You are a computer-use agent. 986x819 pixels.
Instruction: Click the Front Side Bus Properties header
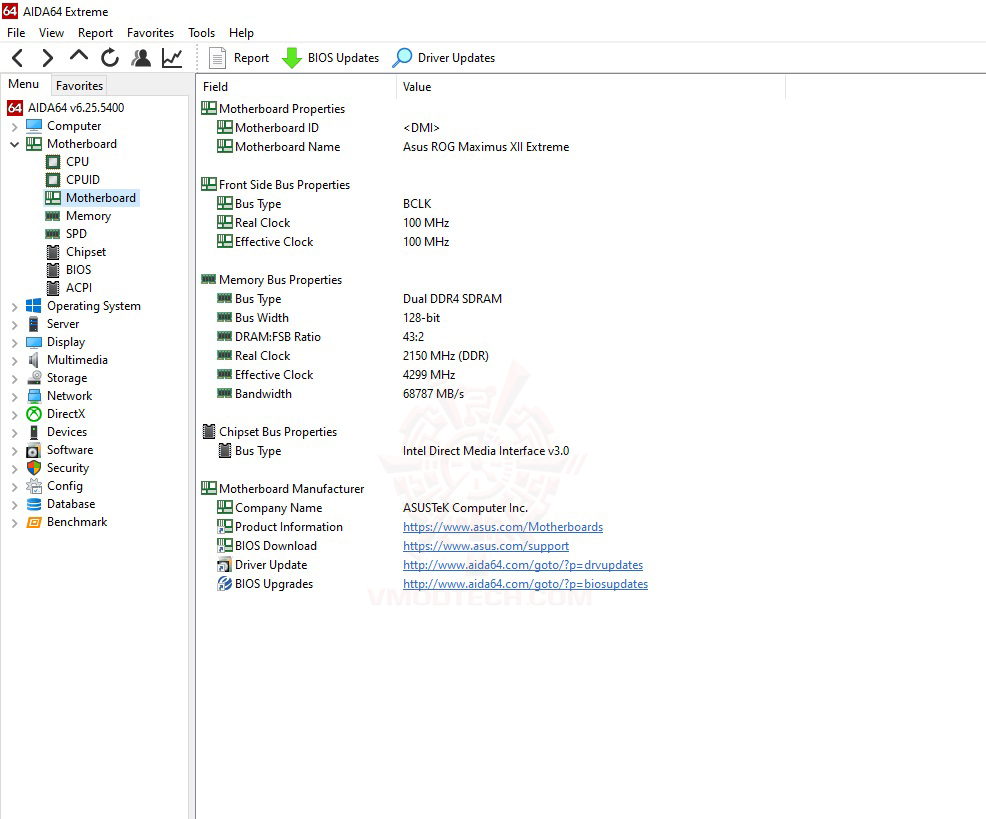pyautogui.click(x=275, y=185)
